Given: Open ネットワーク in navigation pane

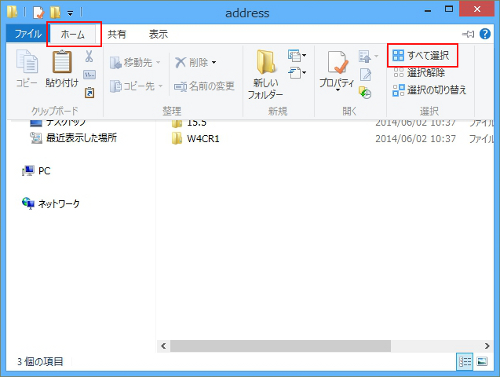Looking at the screenshot, I should tap(51, 203).
